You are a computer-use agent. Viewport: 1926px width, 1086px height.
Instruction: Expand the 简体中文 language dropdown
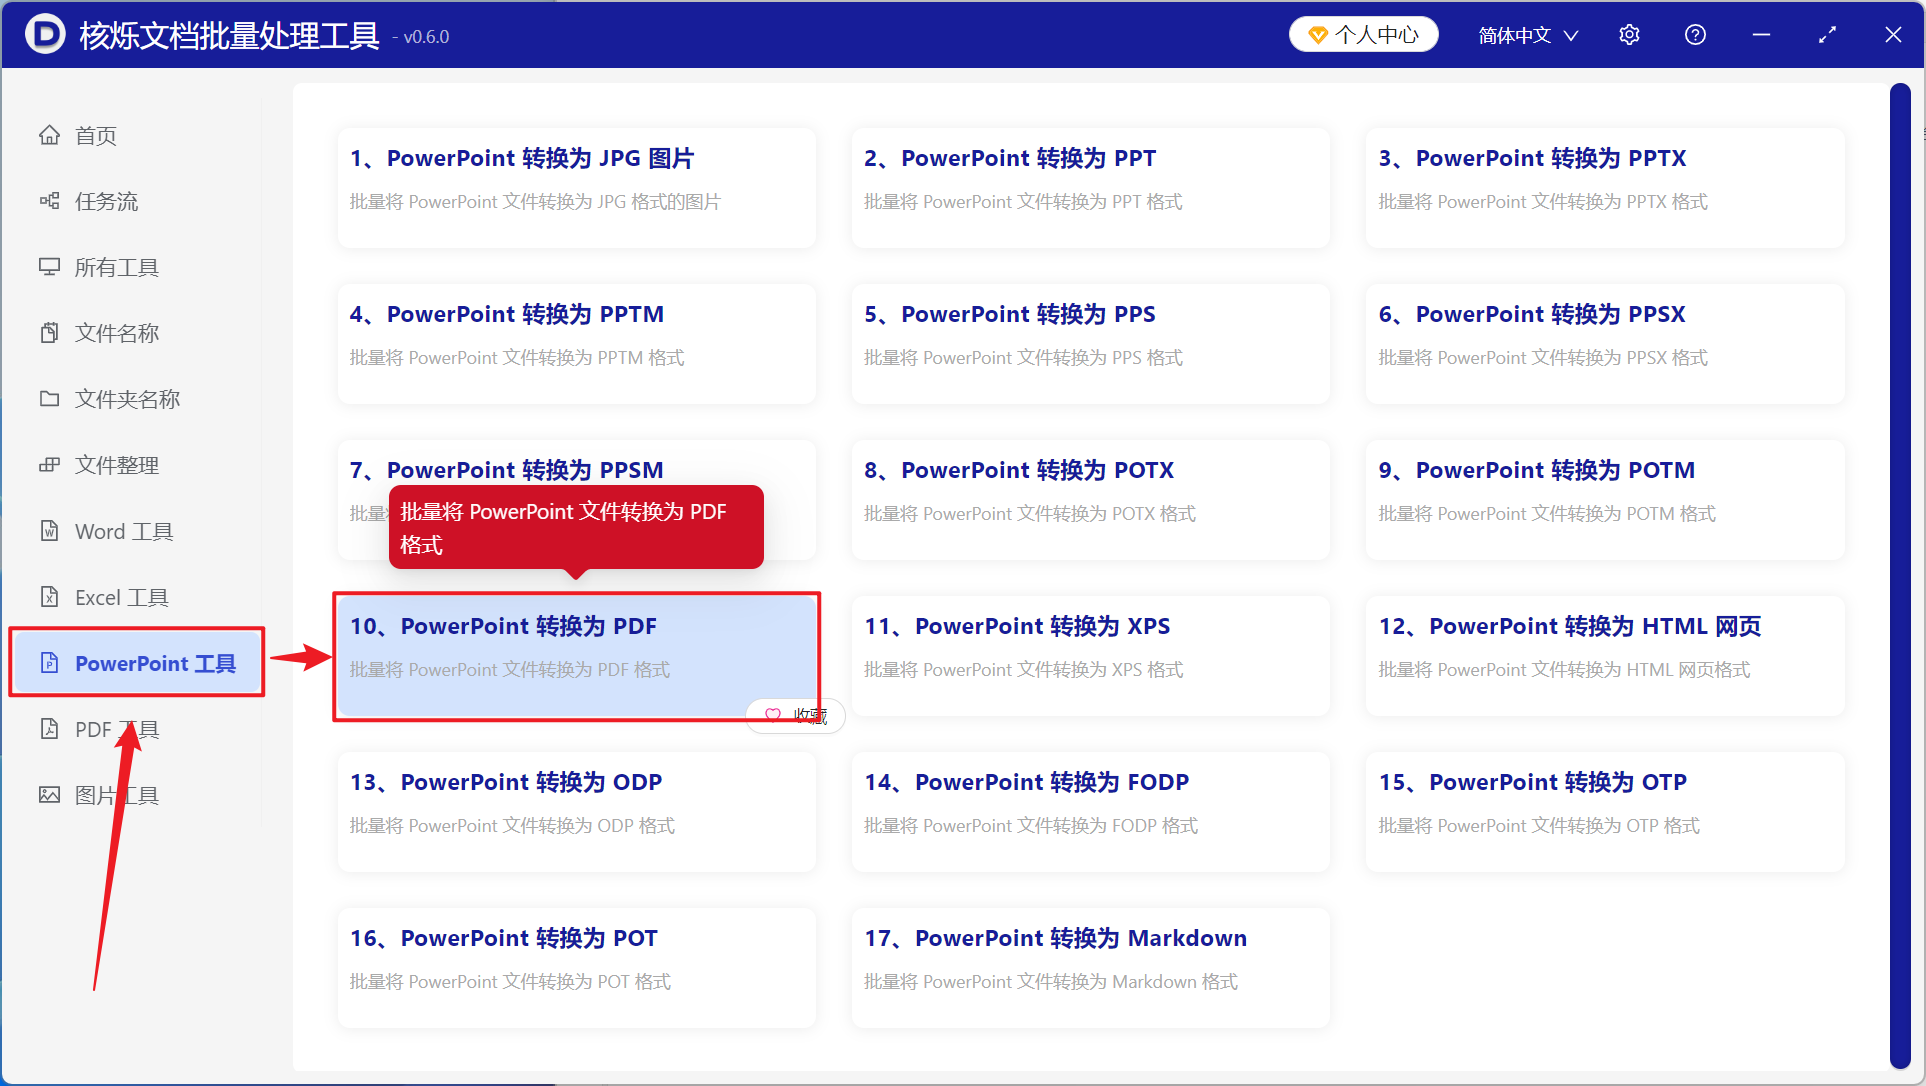coord(1528,35)
